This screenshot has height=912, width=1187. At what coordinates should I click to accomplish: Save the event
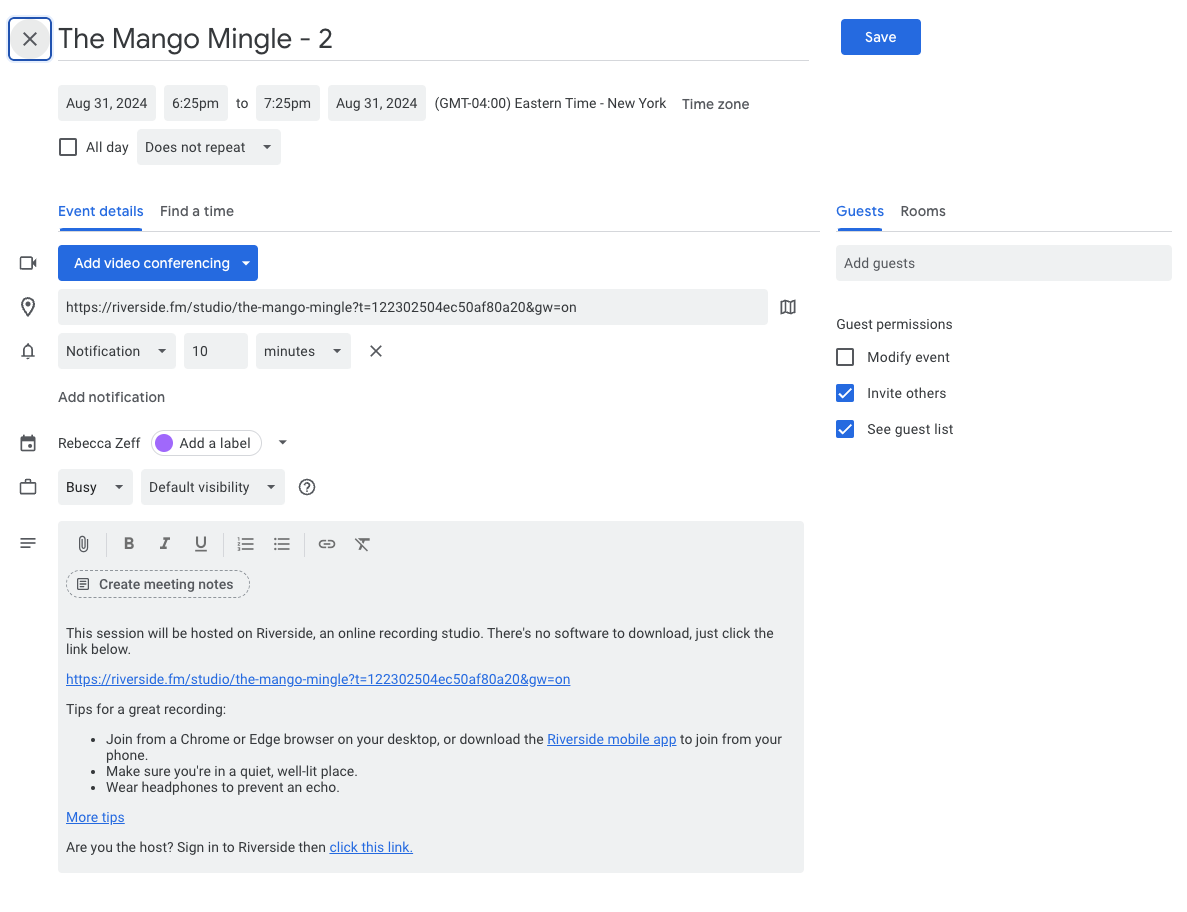pos(880,37)
